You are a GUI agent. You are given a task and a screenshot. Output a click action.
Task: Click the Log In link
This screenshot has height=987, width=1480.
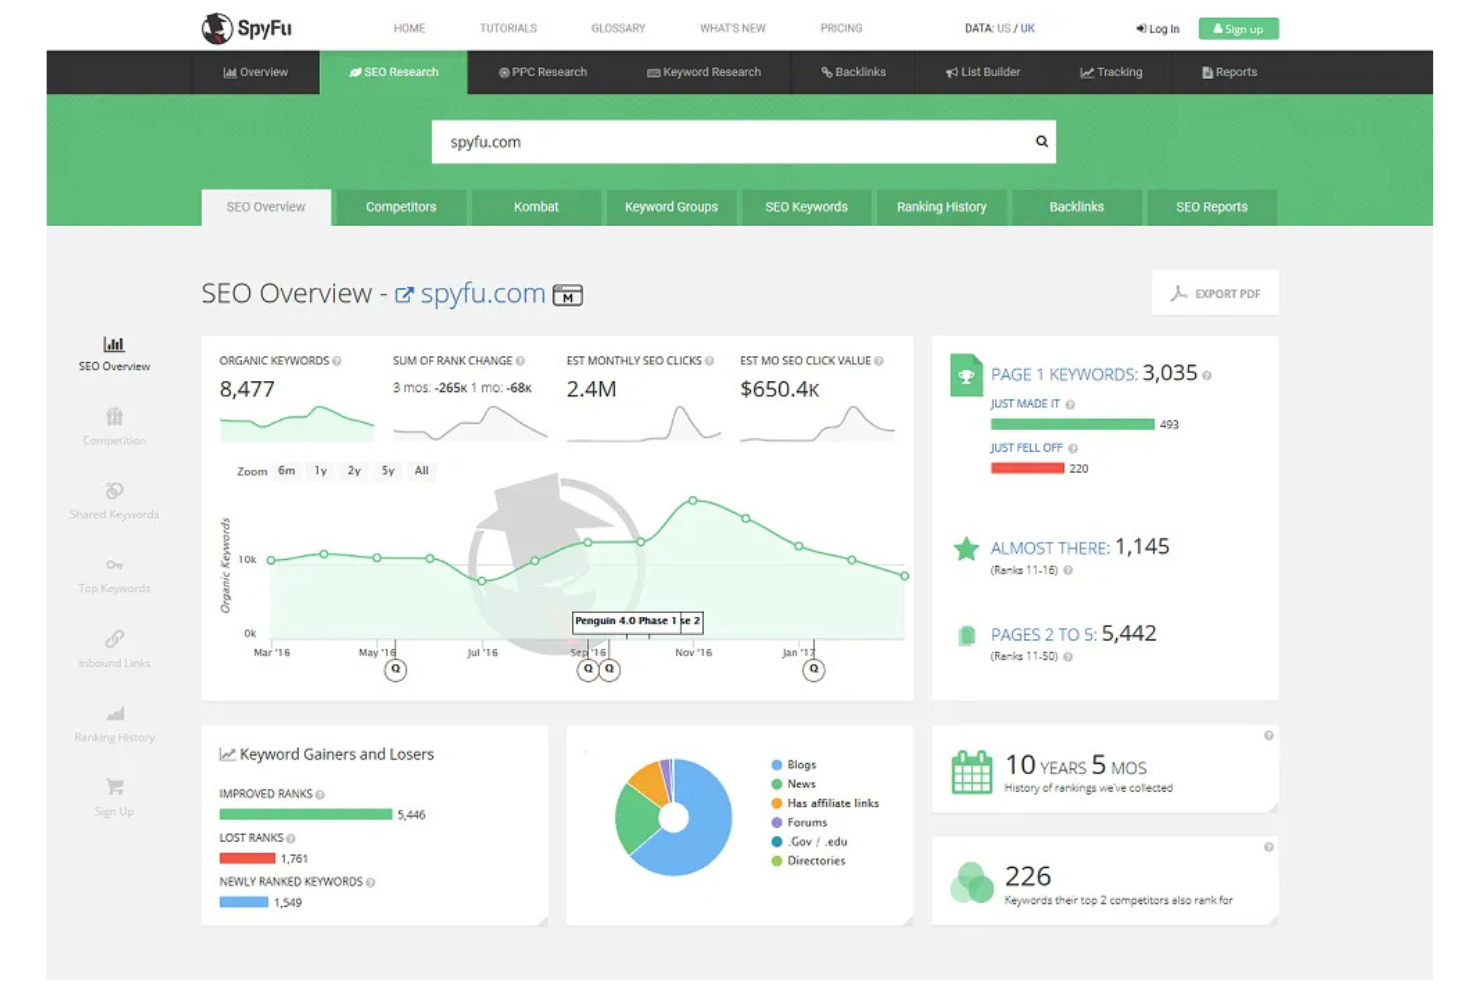1158,29
